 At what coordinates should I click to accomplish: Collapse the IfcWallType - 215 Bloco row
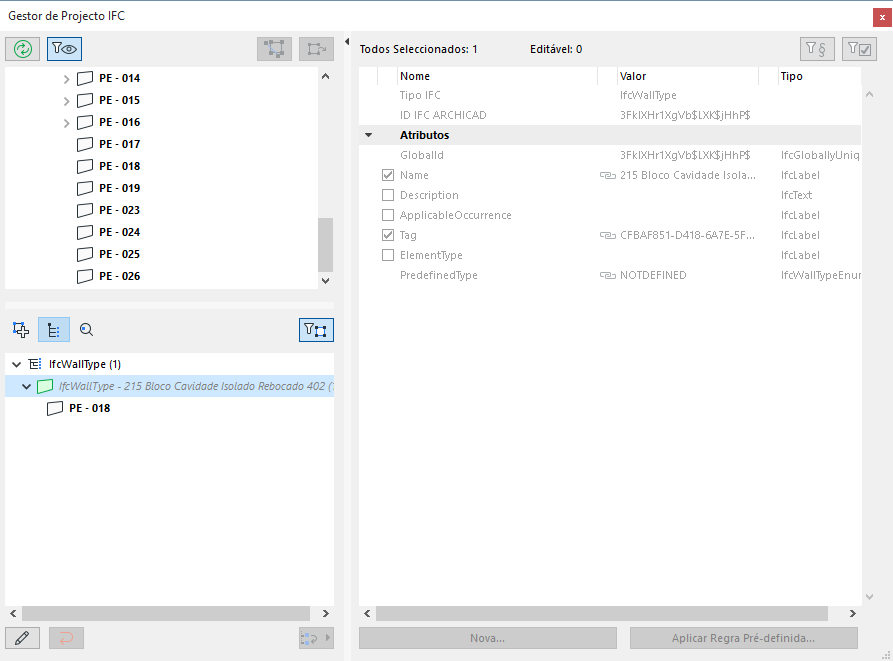tap(26, 387)
